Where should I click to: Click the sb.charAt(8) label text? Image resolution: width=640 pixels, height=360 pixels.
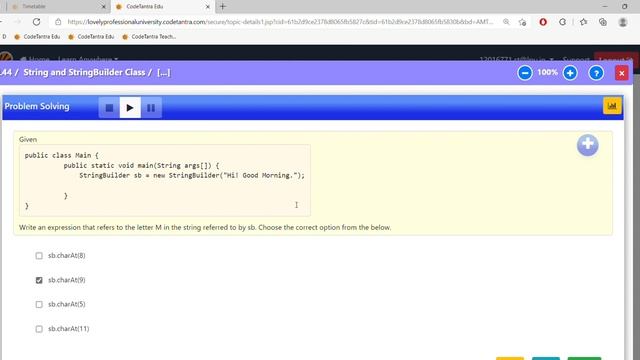pyautogui.click(x=67, y=256)
